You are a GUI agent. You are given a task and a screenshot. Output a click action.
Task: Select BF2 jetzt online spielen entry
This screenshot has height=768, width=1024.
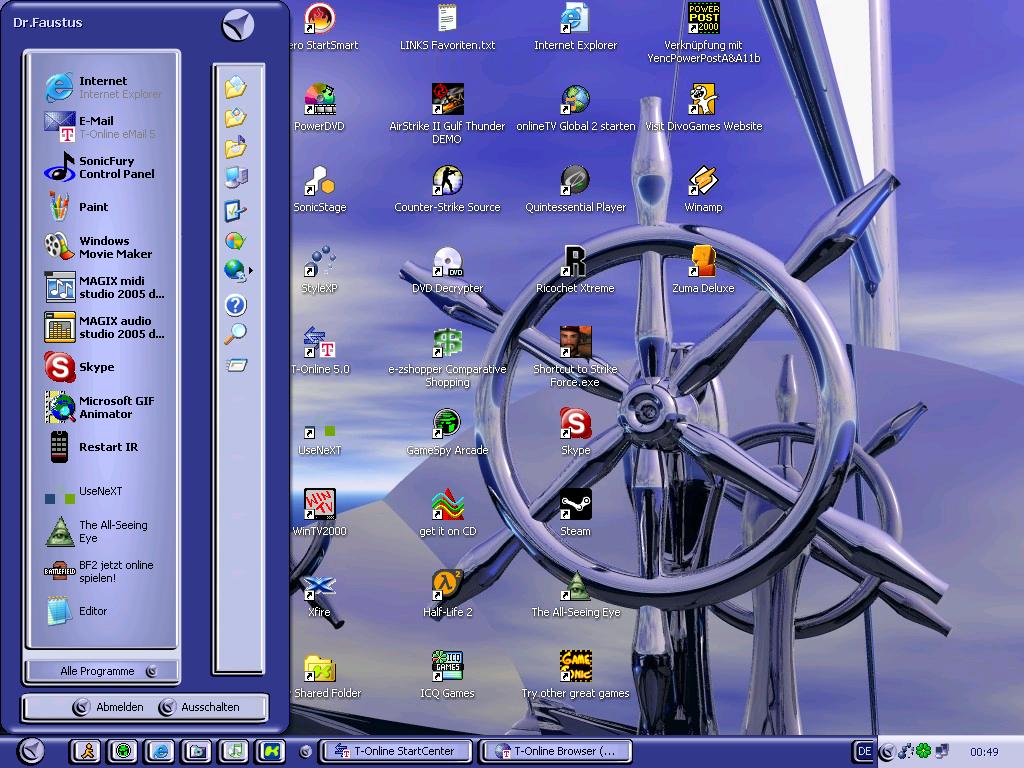(99, 571)
